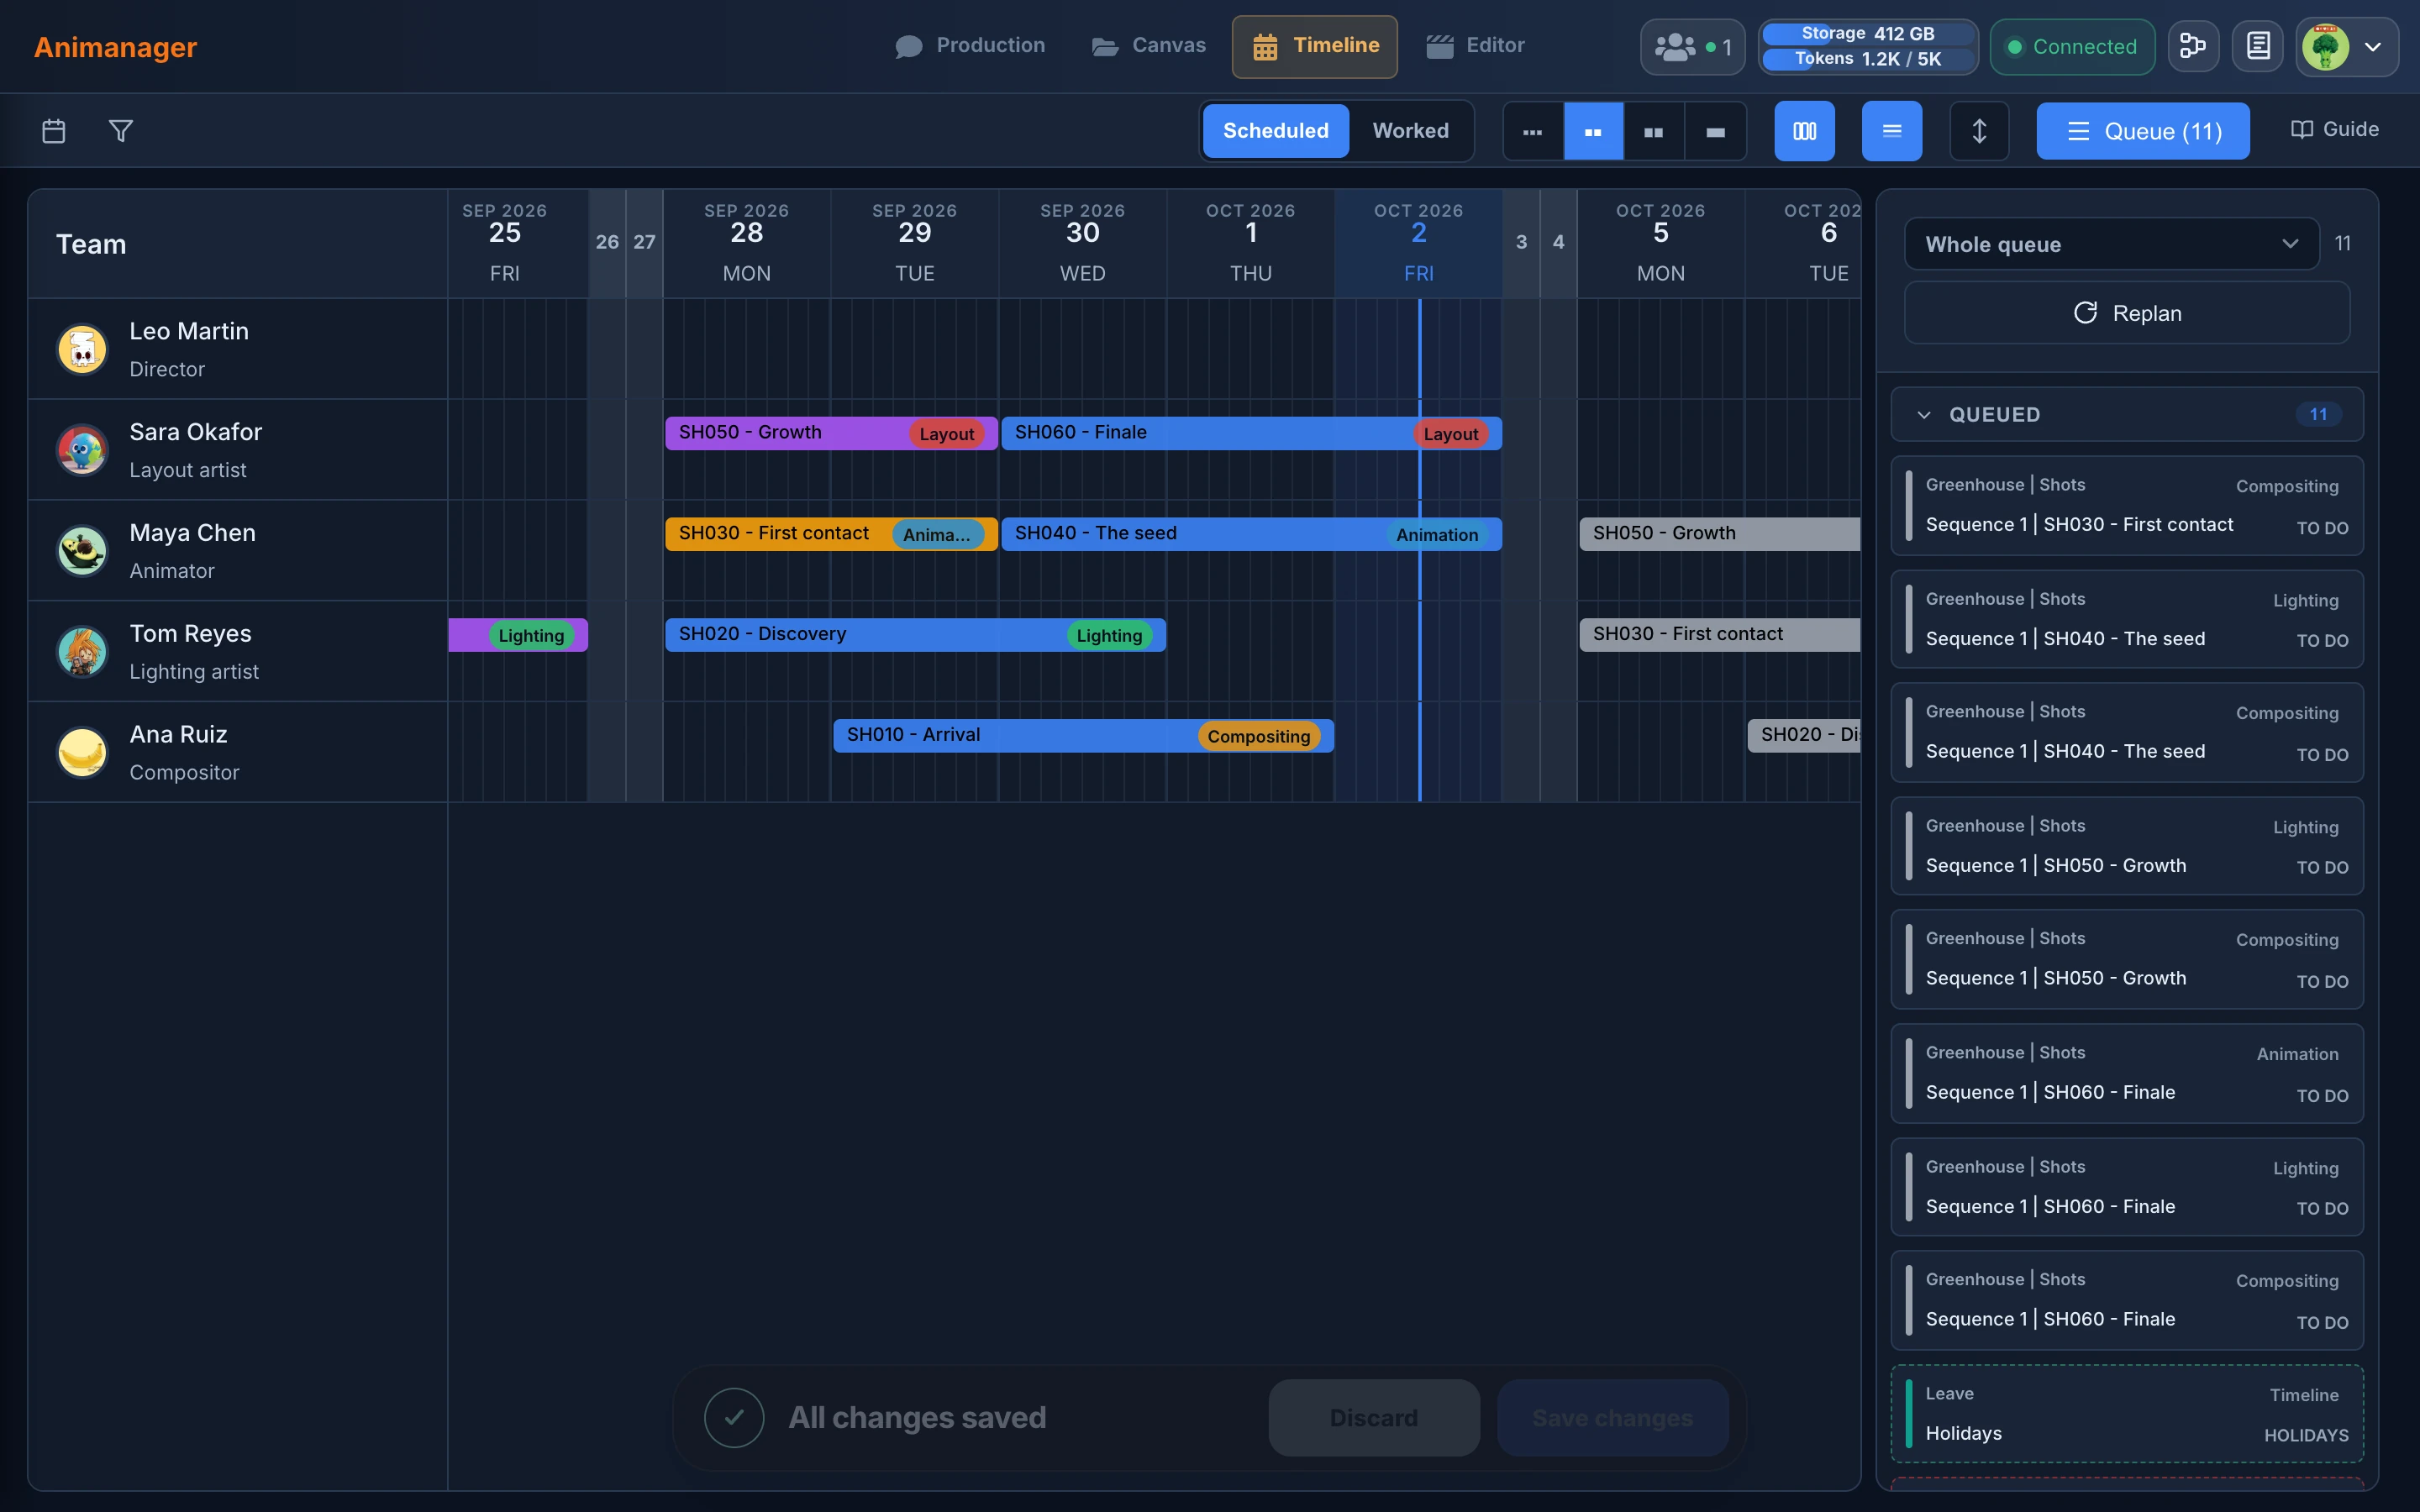Select Tom's gray SH030 - First contact bar
The image size is (2420, 1512).
coord(1719,635)
